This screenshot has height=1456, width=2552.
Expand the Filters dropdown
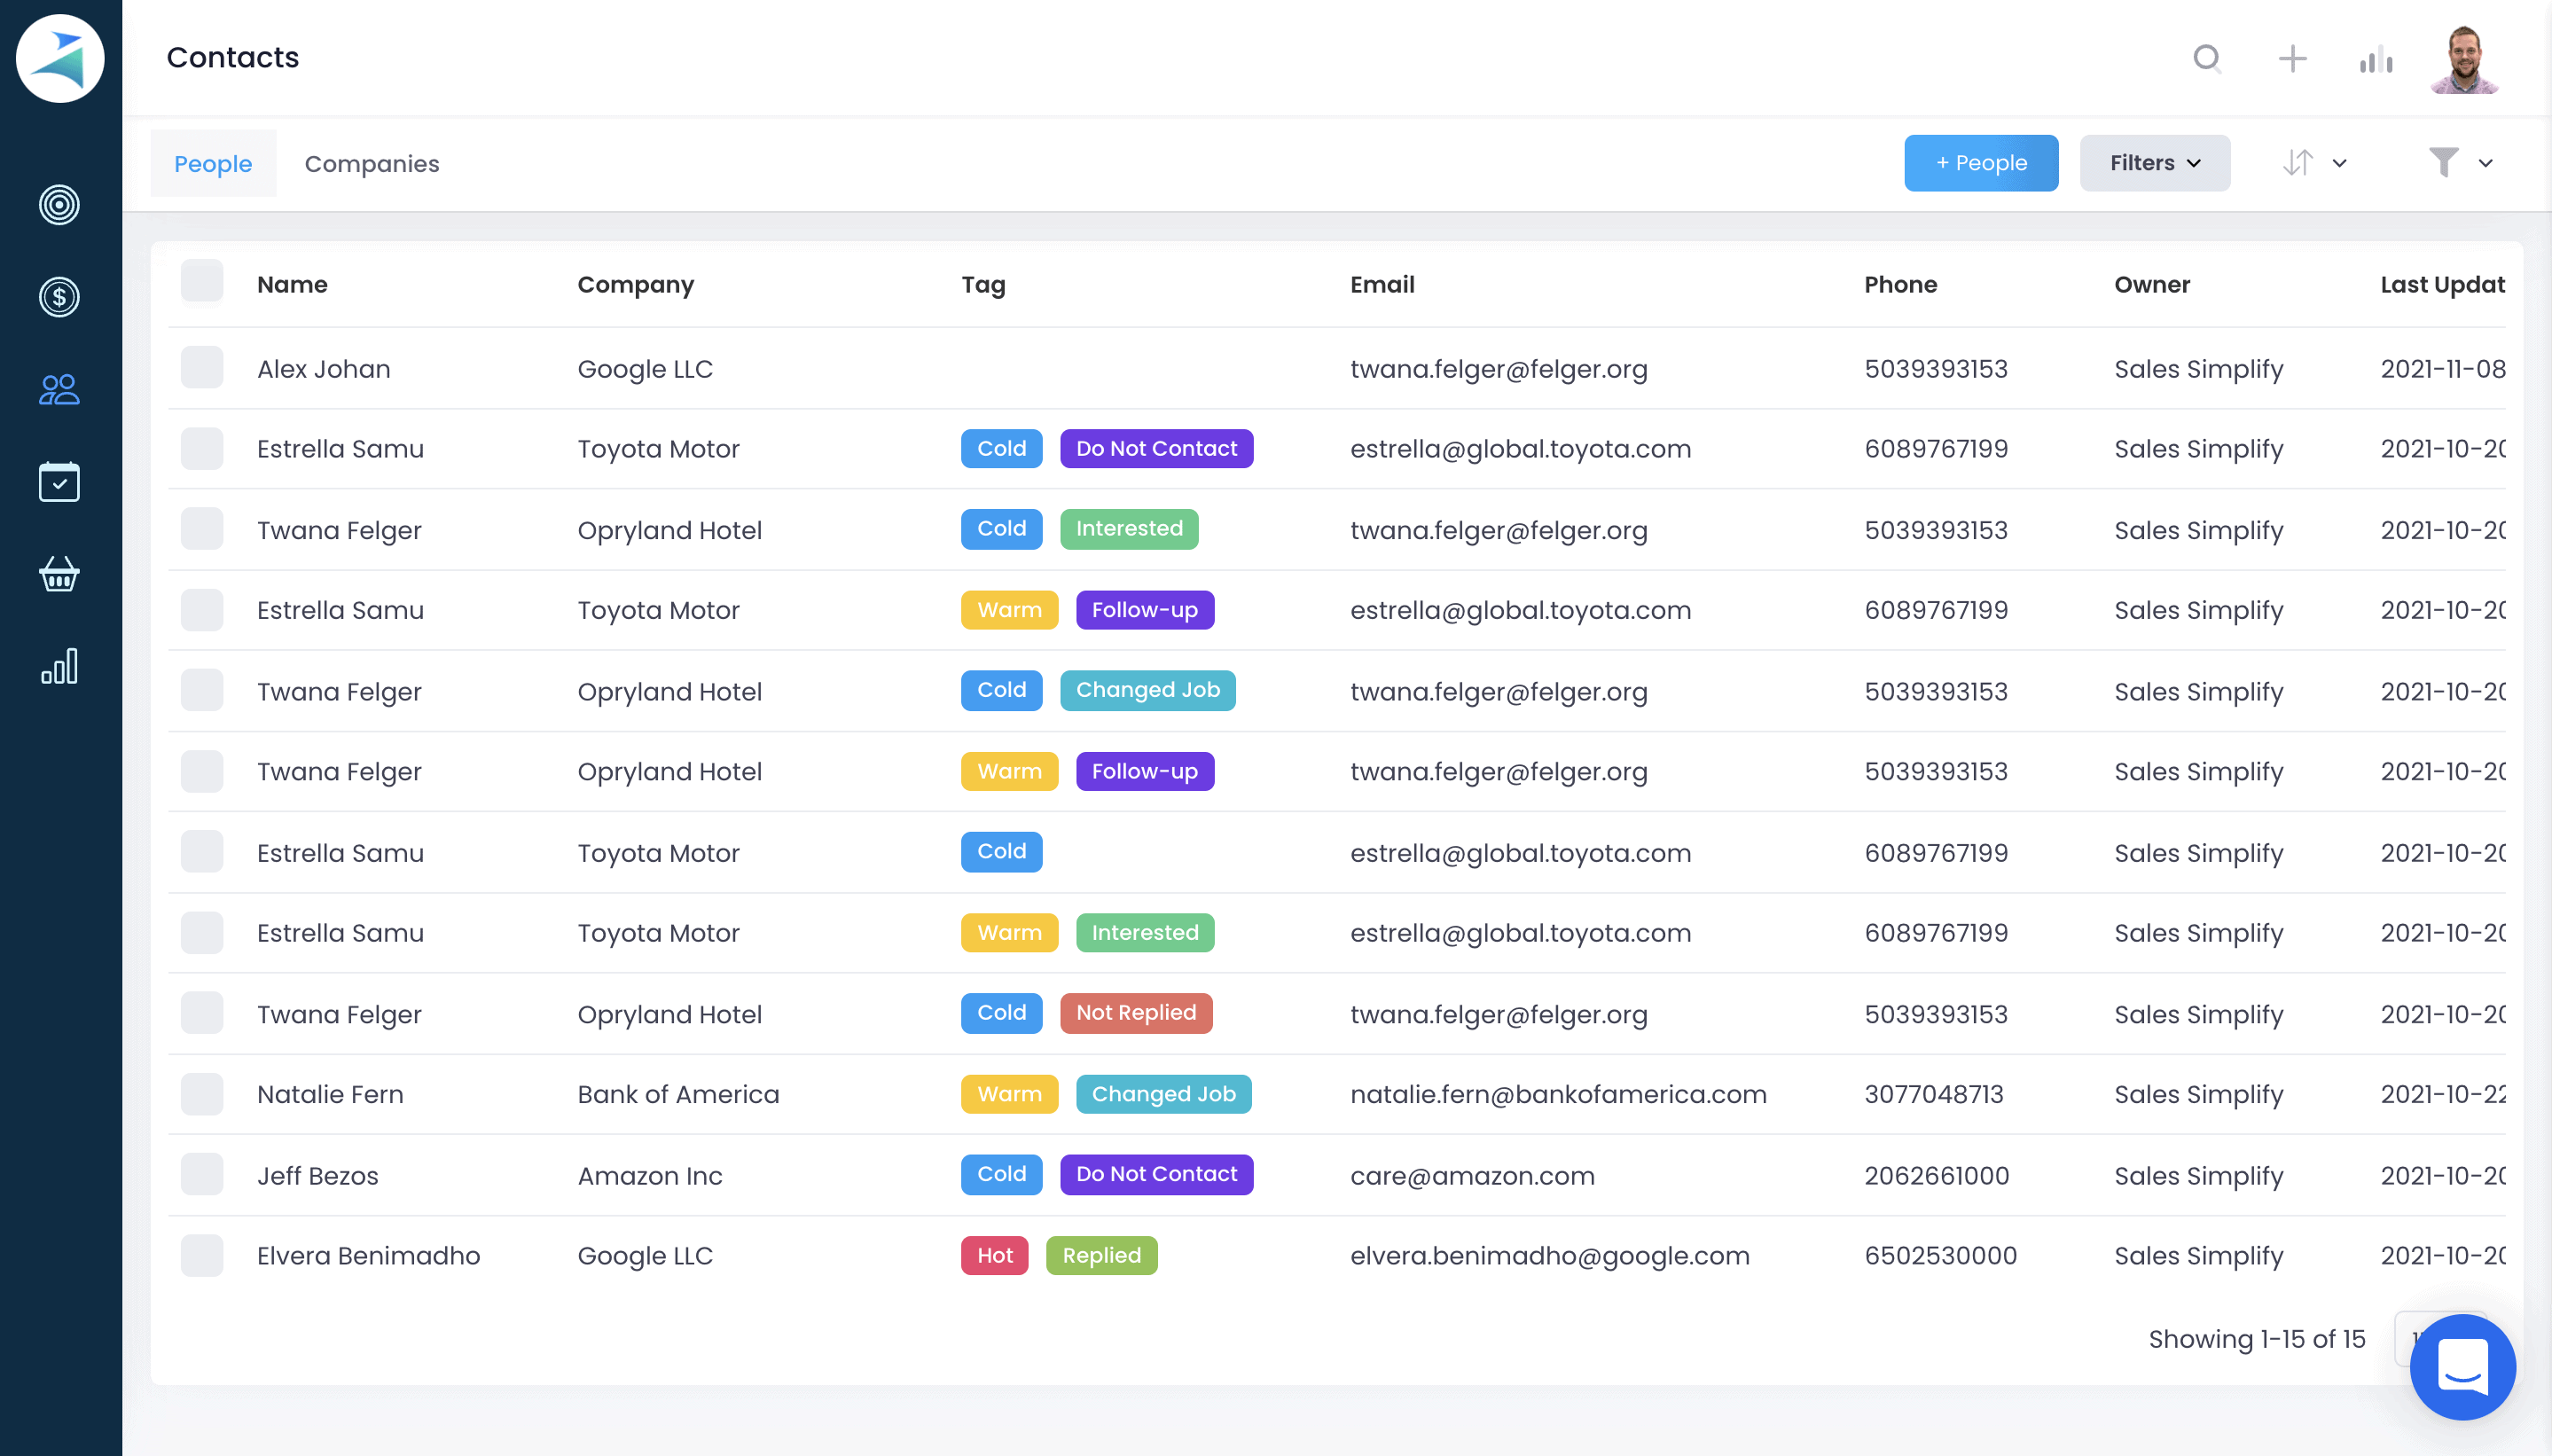pos(2154,163)
